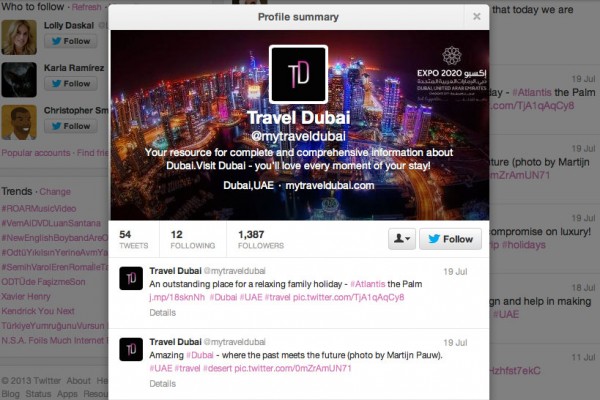Click the avatar icon of second tweet
Image resolution: width=600 pixels, height=400 pixels.
[x=131, y=349]
